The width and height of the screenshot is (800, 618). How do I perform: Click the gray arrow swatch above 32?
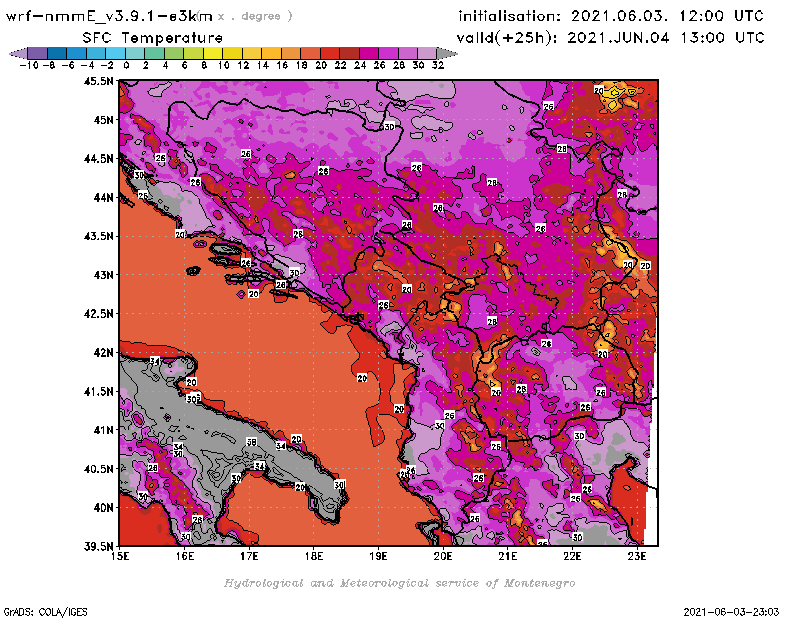pos(446,53)
